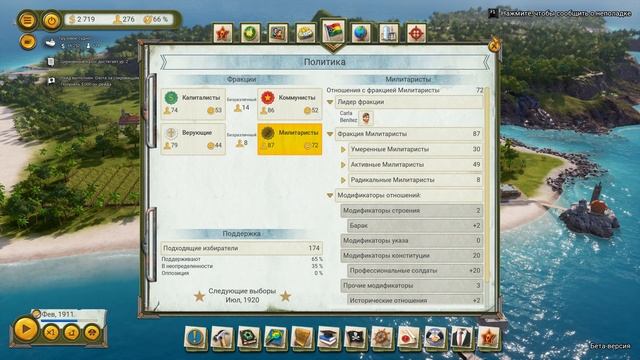Screen dimensions: 640x360
Task: Open the suit and tie icon
Action: tap(462, 338)
